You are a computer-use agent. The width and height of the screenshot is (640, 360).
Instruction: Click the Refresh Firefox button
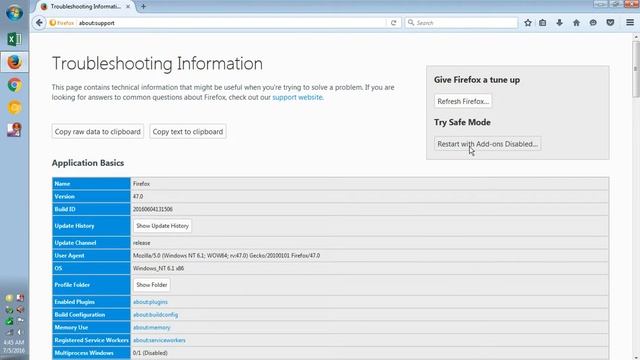463,101
